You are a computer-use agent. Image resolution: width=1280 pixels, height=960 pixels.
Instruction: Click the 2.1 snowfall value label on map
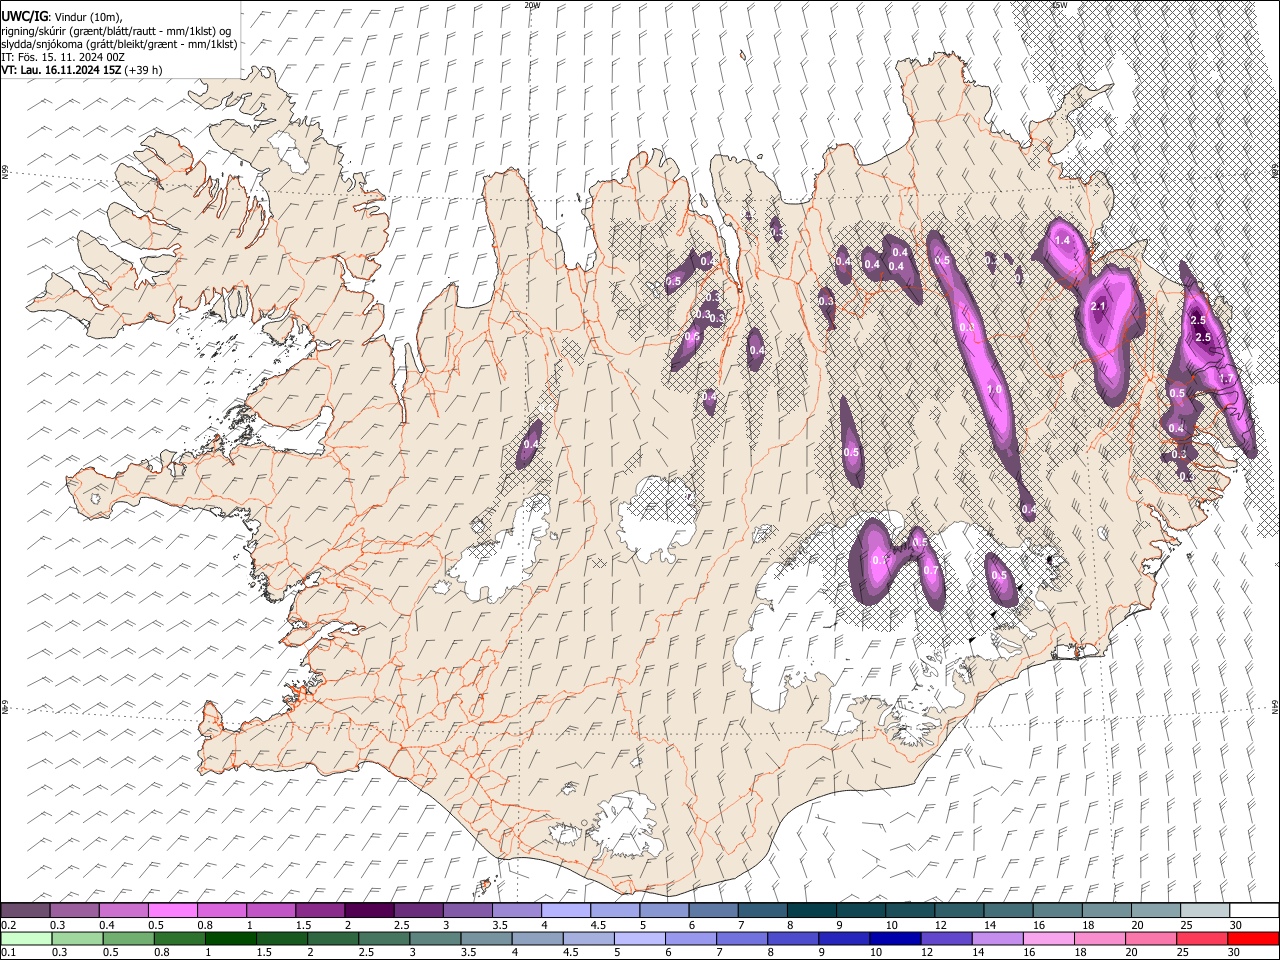pos(1098,306)
